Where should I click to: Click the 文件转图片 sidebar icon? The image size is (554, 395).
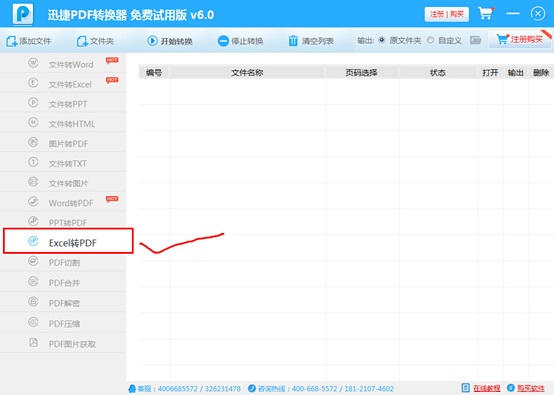coord(33,182)
